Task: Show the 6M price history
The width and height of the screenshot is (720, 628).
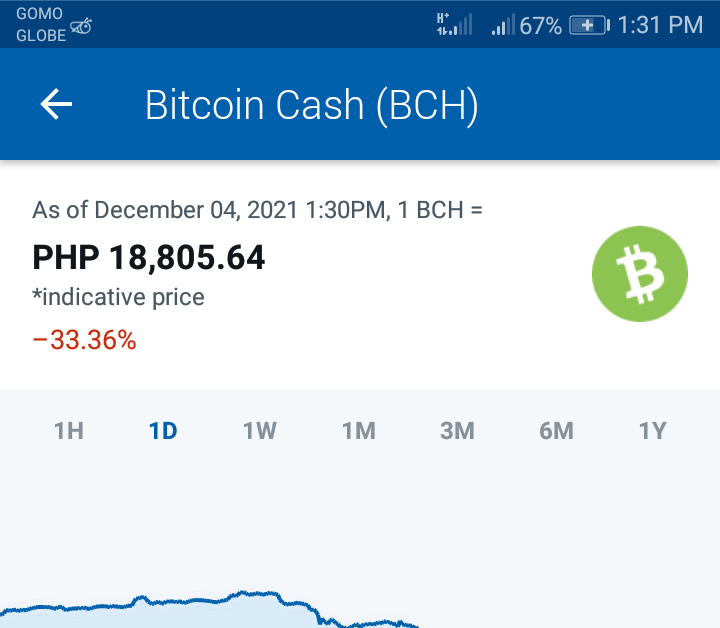Action: pos(557,431)
